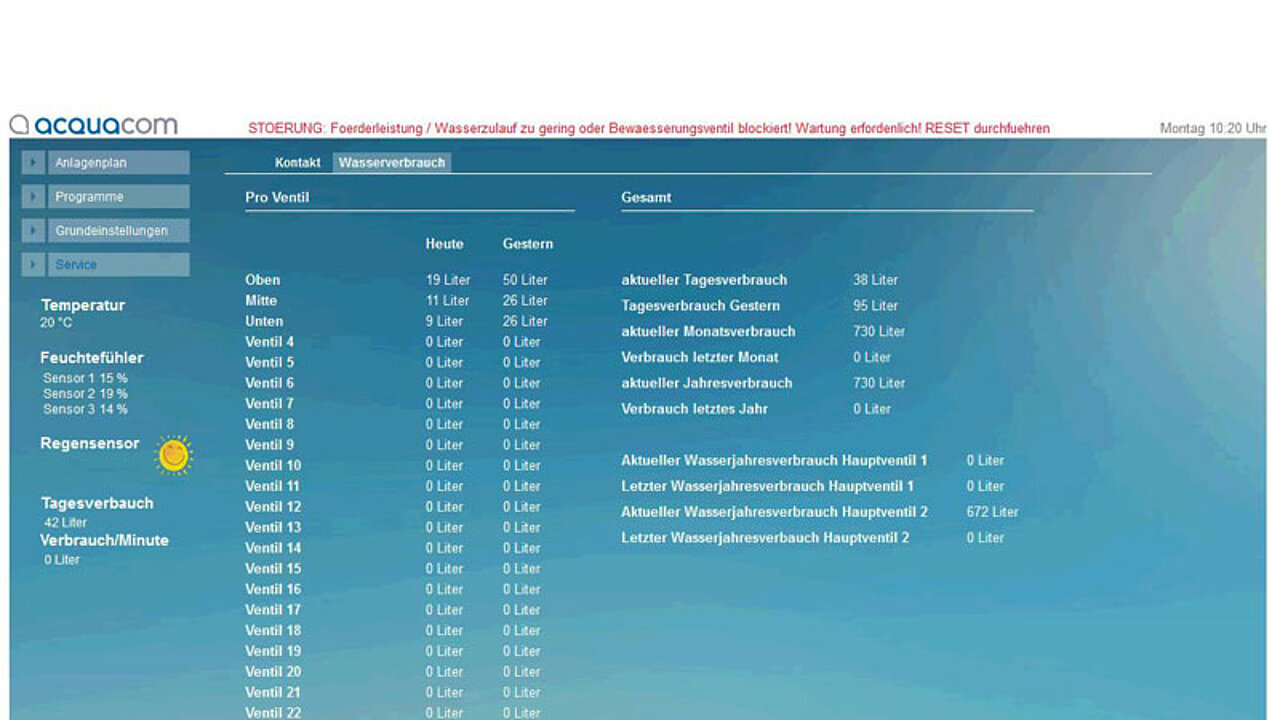The image size is (1280, 720).
Task: Open the Service menu
Action: click(117, 265)
